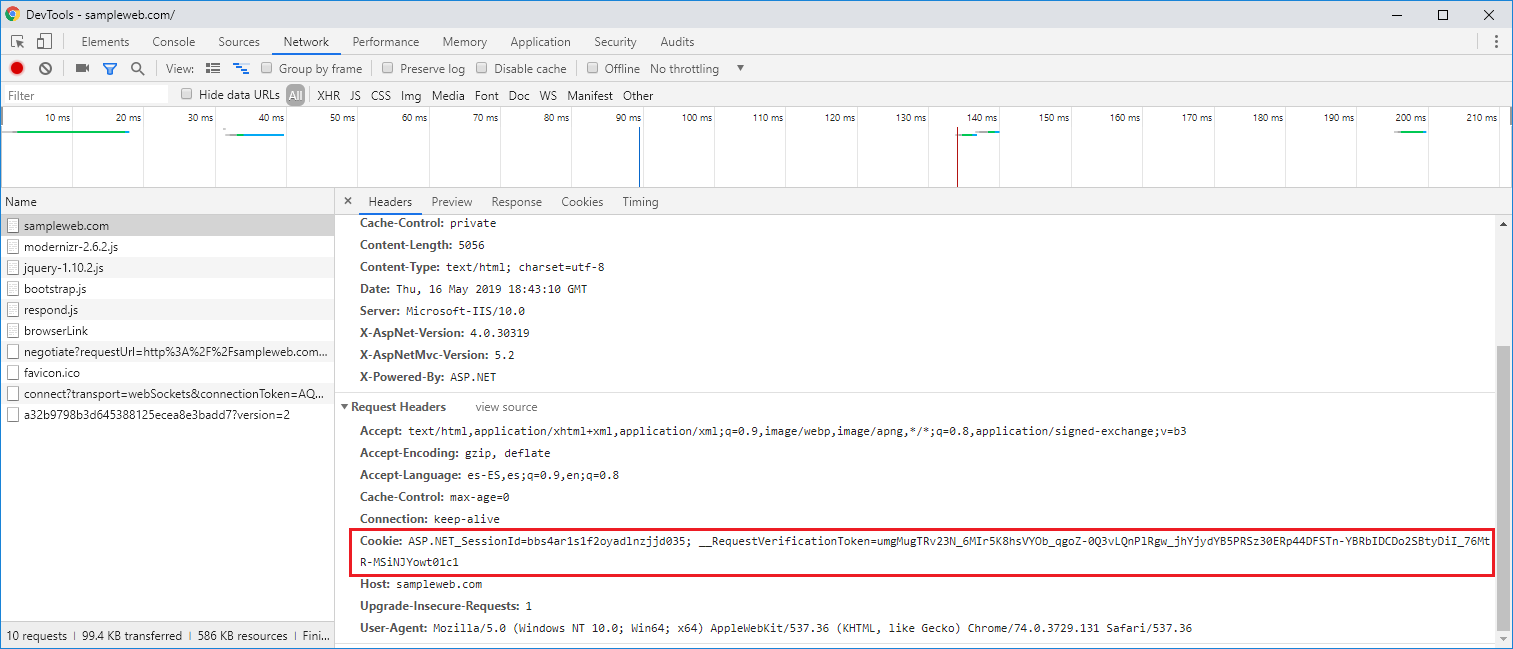Collapse the Request Headers section
Image resolution: width=1513 pixels, height=649 pixels.
(x=344, y=407)
